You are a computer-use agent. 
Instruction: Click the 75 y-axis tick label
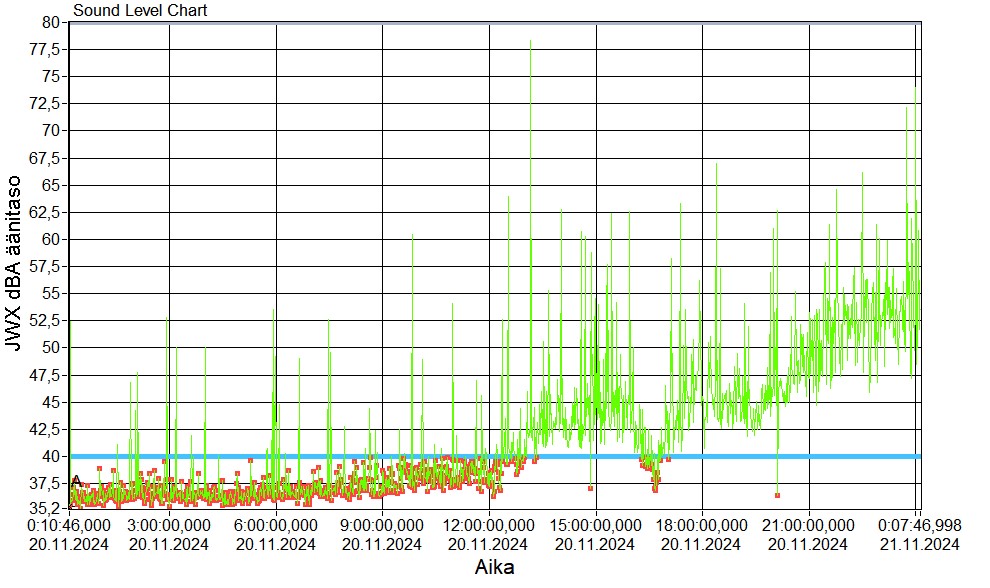pyautogui.click(x=51, y=76)
